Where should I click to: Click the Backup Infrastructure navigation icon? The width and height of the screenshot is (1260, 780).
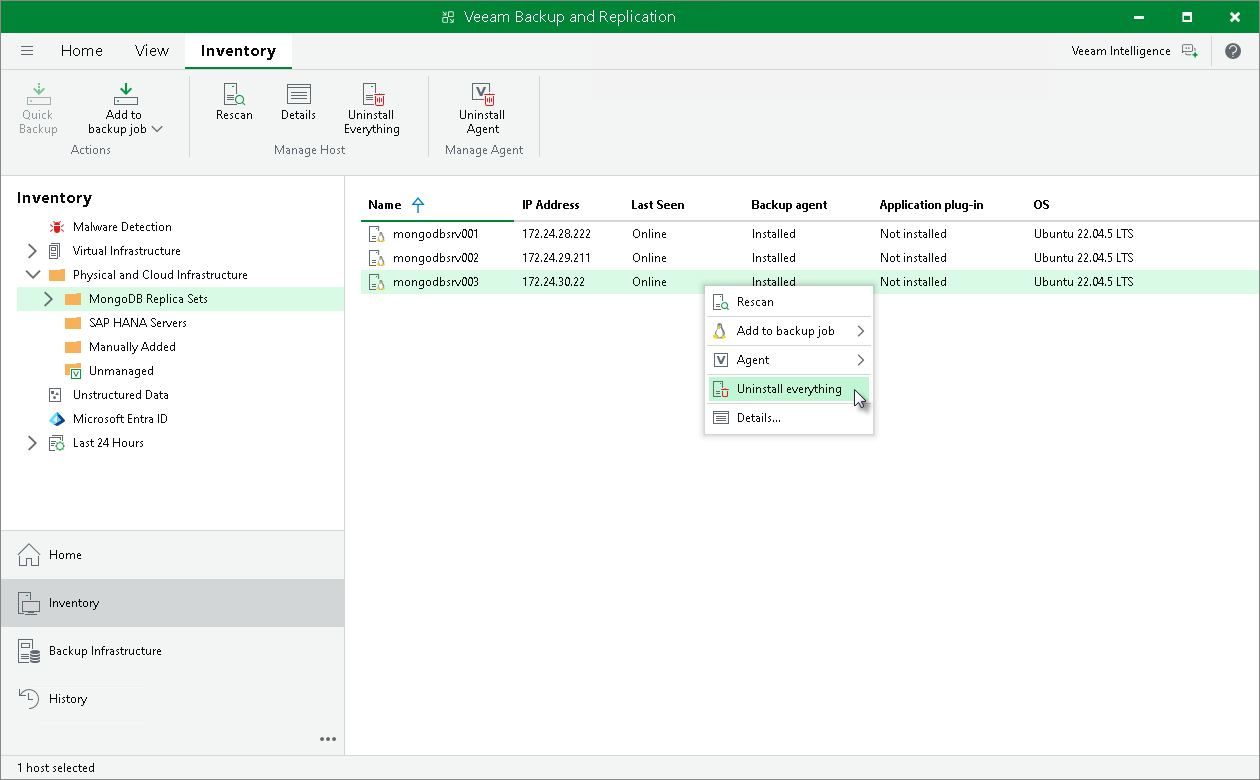[29, 651]
